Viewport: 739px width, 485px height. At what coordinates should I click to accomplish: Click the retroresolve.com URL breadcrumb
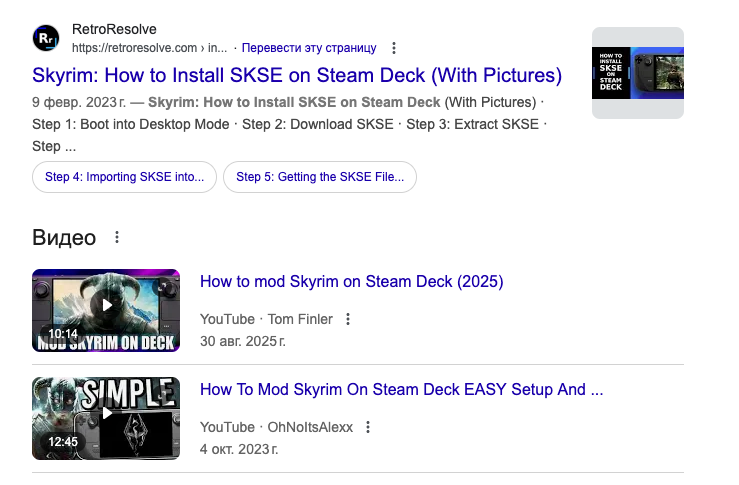pyautogui.click(x=149, y=48)
